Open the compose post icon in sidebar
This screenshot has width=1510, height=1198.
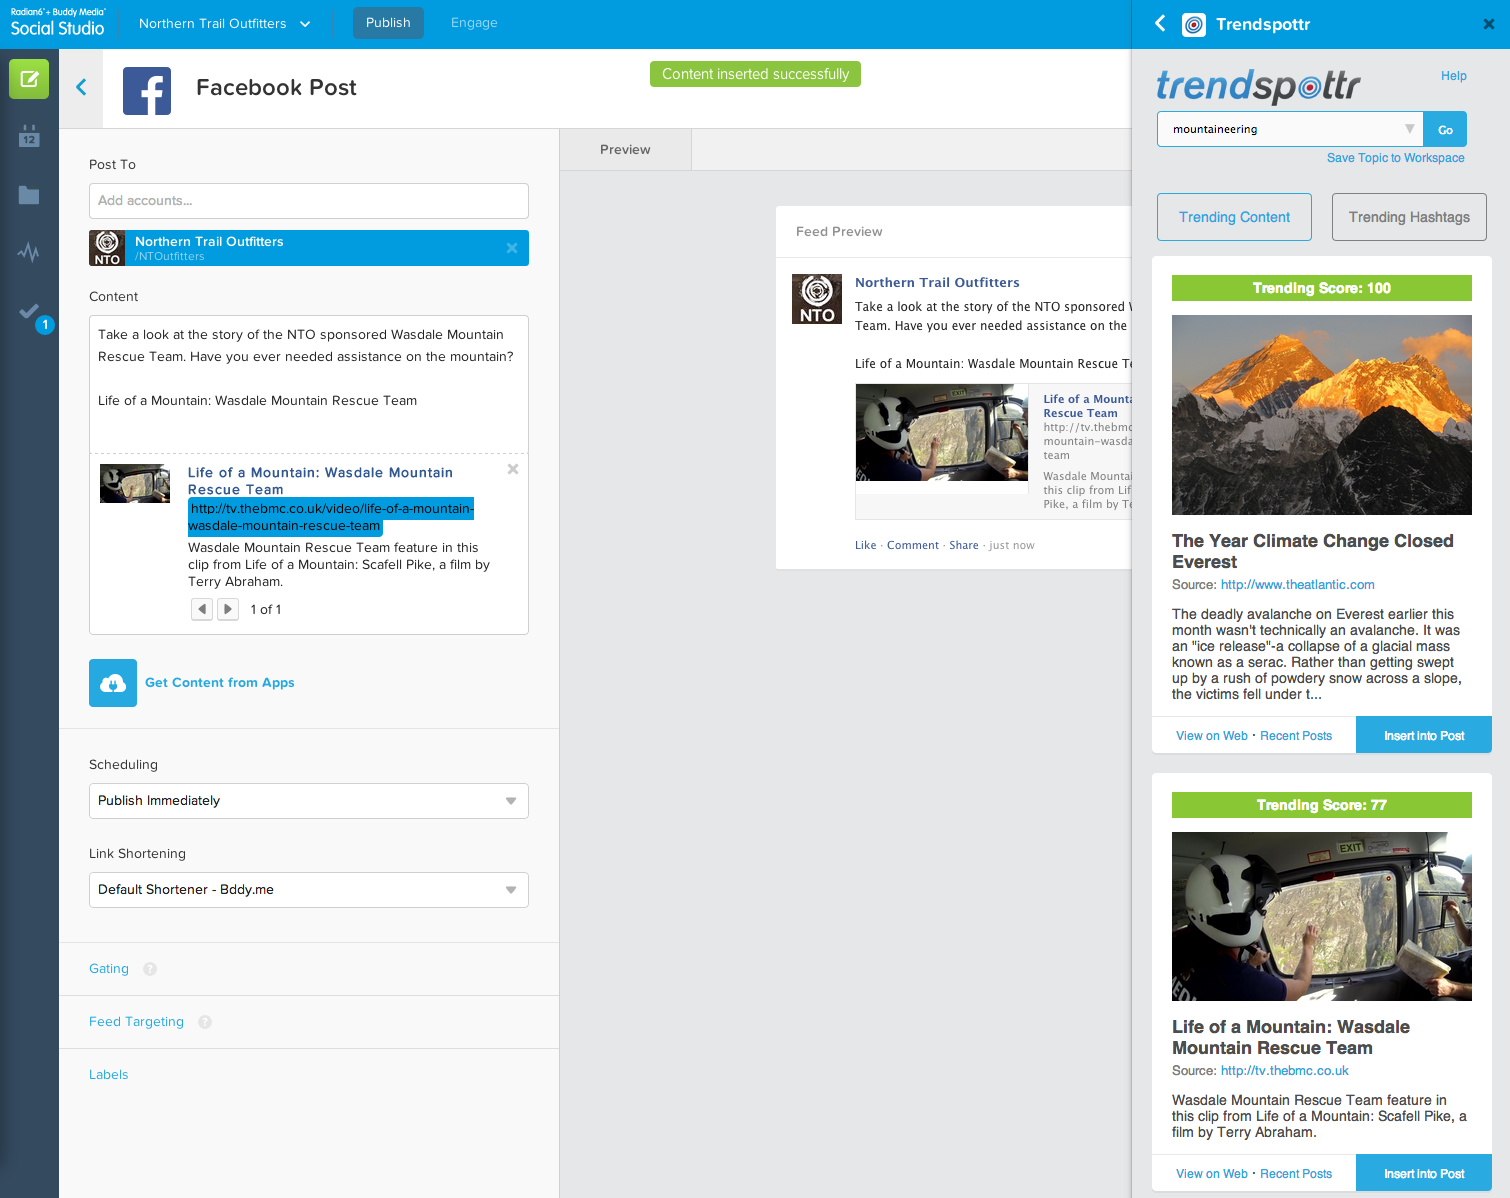pyautogui.click(x=29, y=79)
